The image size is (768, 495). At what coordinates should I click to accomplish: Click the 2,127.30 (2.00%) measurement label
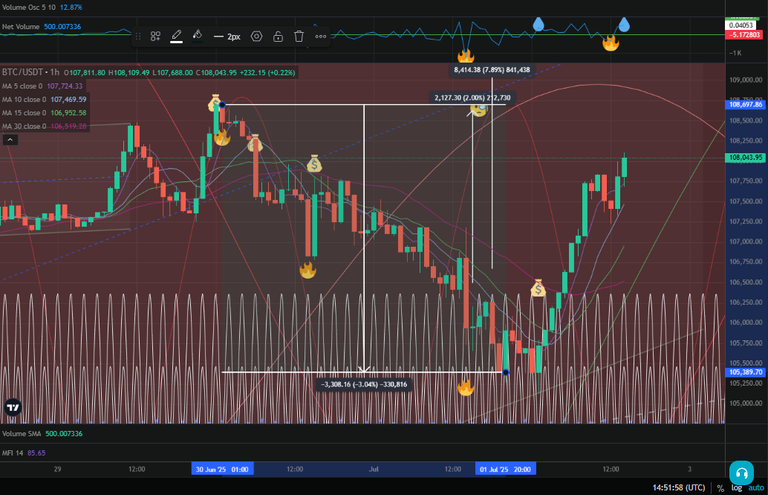pyautogui.click(x=472, y=98)
